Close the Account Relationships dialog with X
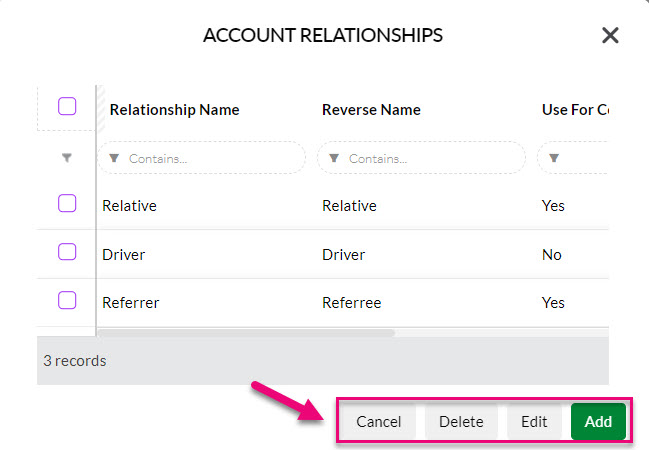Viewport: 649px width, 450px height. point(610,35)
